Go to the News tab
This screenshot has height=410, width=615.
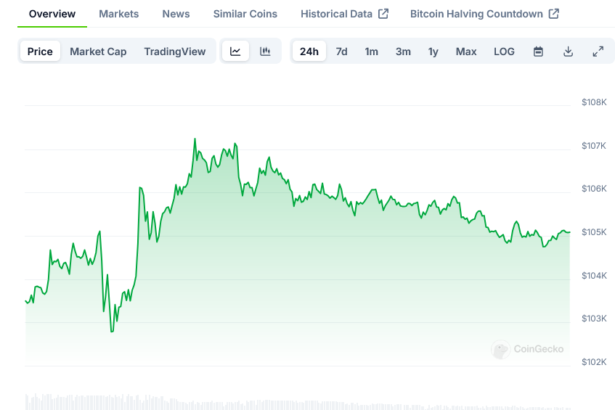click(176, 14)
